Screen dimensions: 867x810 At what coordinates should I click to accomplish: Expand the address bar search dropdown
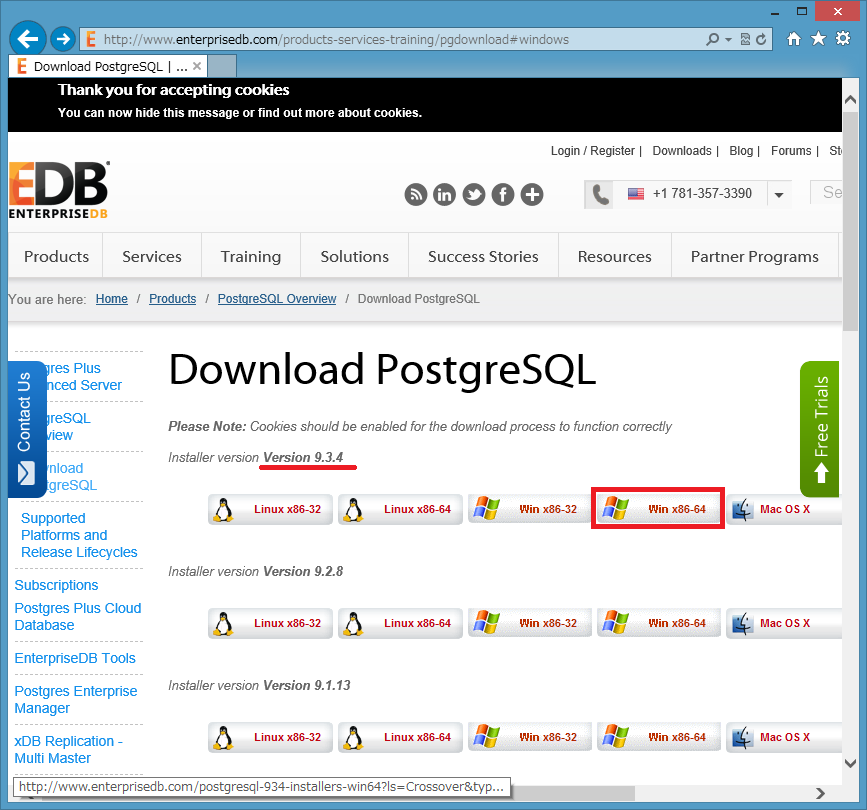(x=729, y=40)
